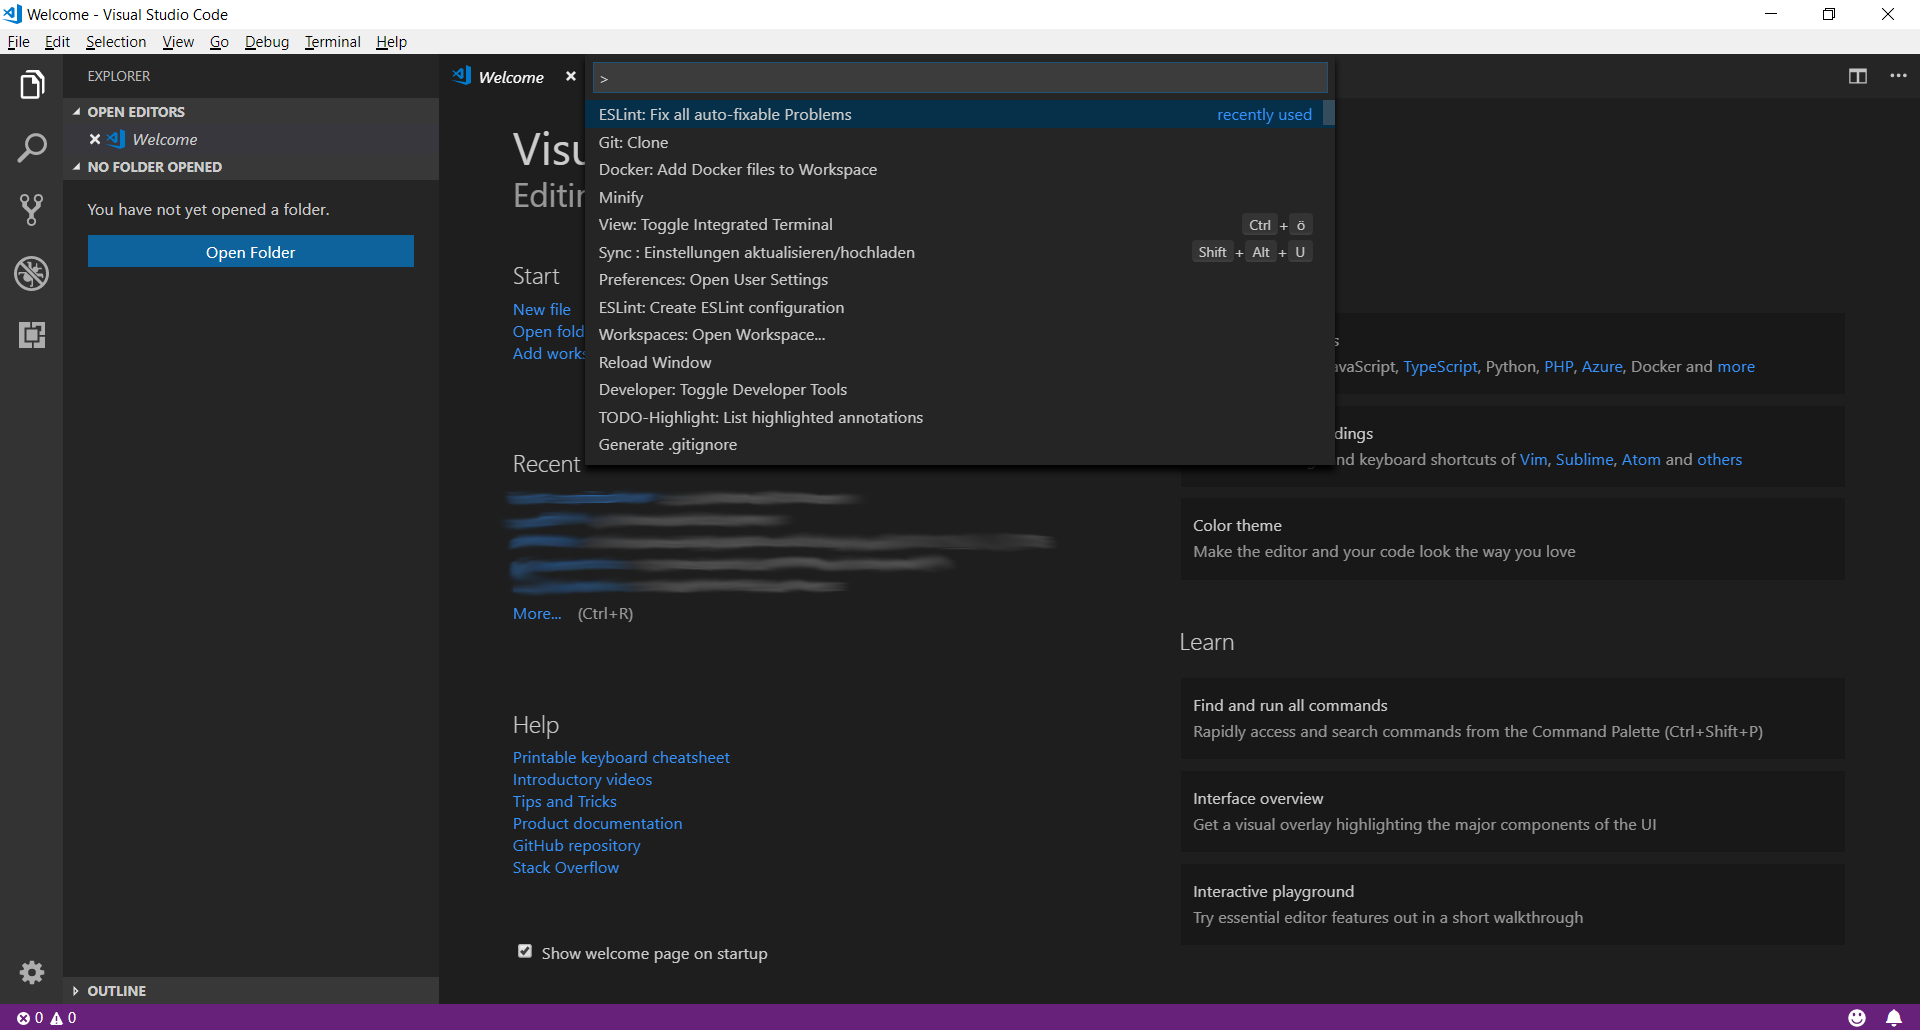Image resolution: width=1920 pixels, height=1030 pixels.
Task: Open the Manage gear in activity bar
Action: click(x=32, y=972)
